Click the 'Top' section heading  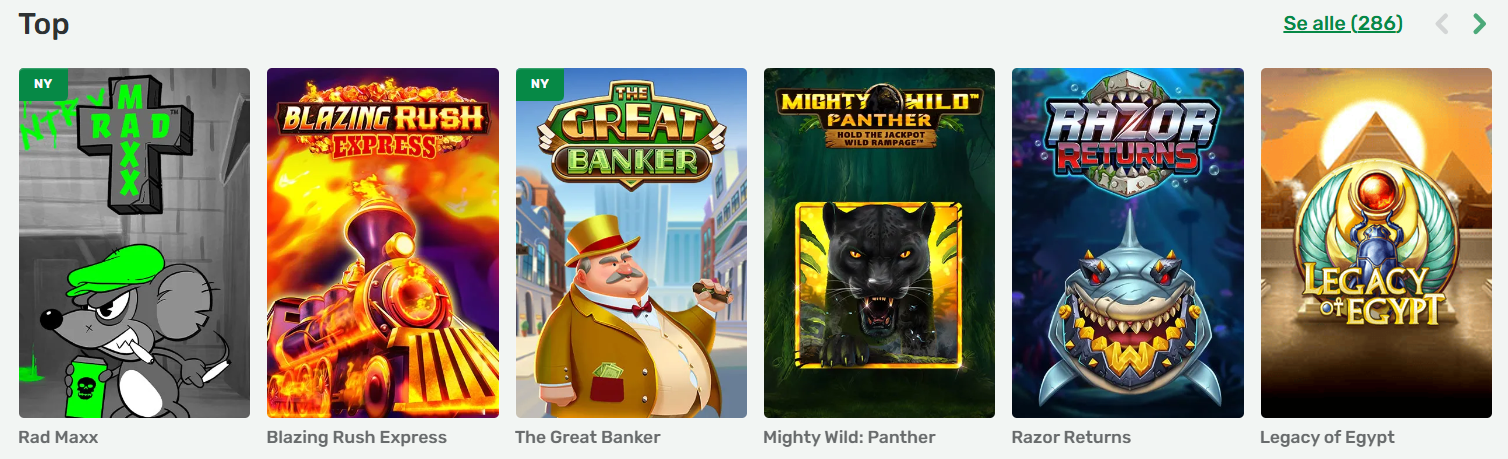[44, 24]
